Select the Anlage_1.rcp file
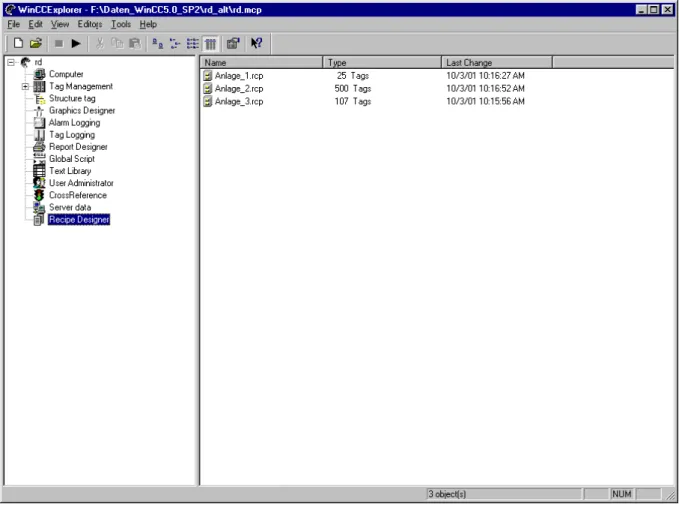The image size is (679, 507). pos(239,76)
